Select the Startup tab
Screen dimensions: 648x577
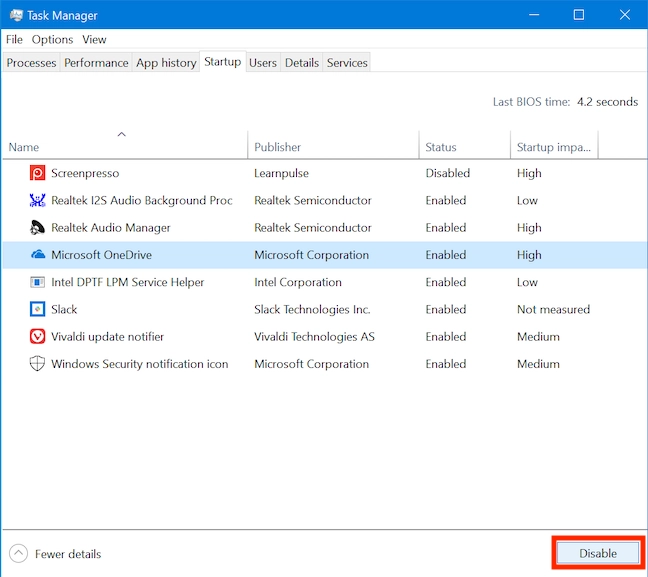[x=222, y=62]
